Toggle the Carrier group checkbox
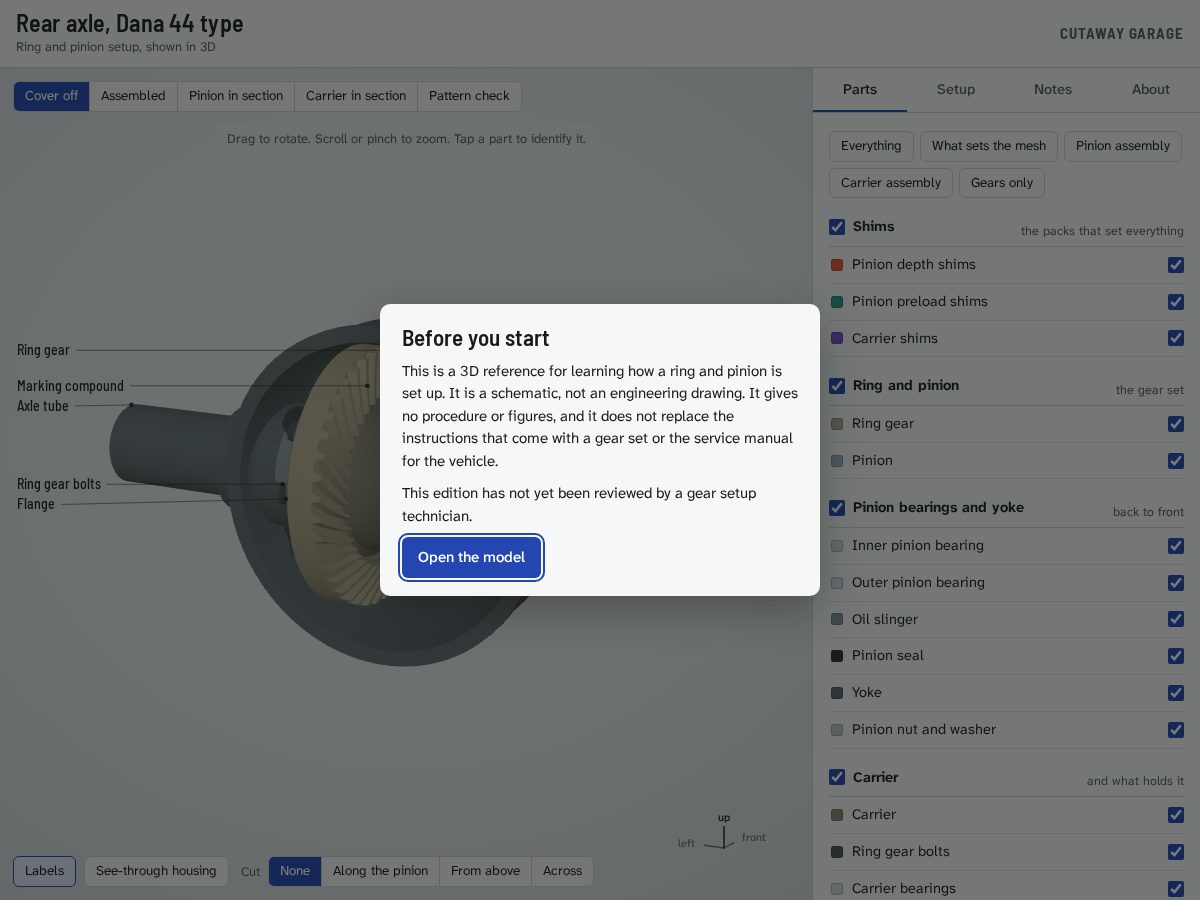1200x900 pixels. pyautogui.click(x=837, y=778)
